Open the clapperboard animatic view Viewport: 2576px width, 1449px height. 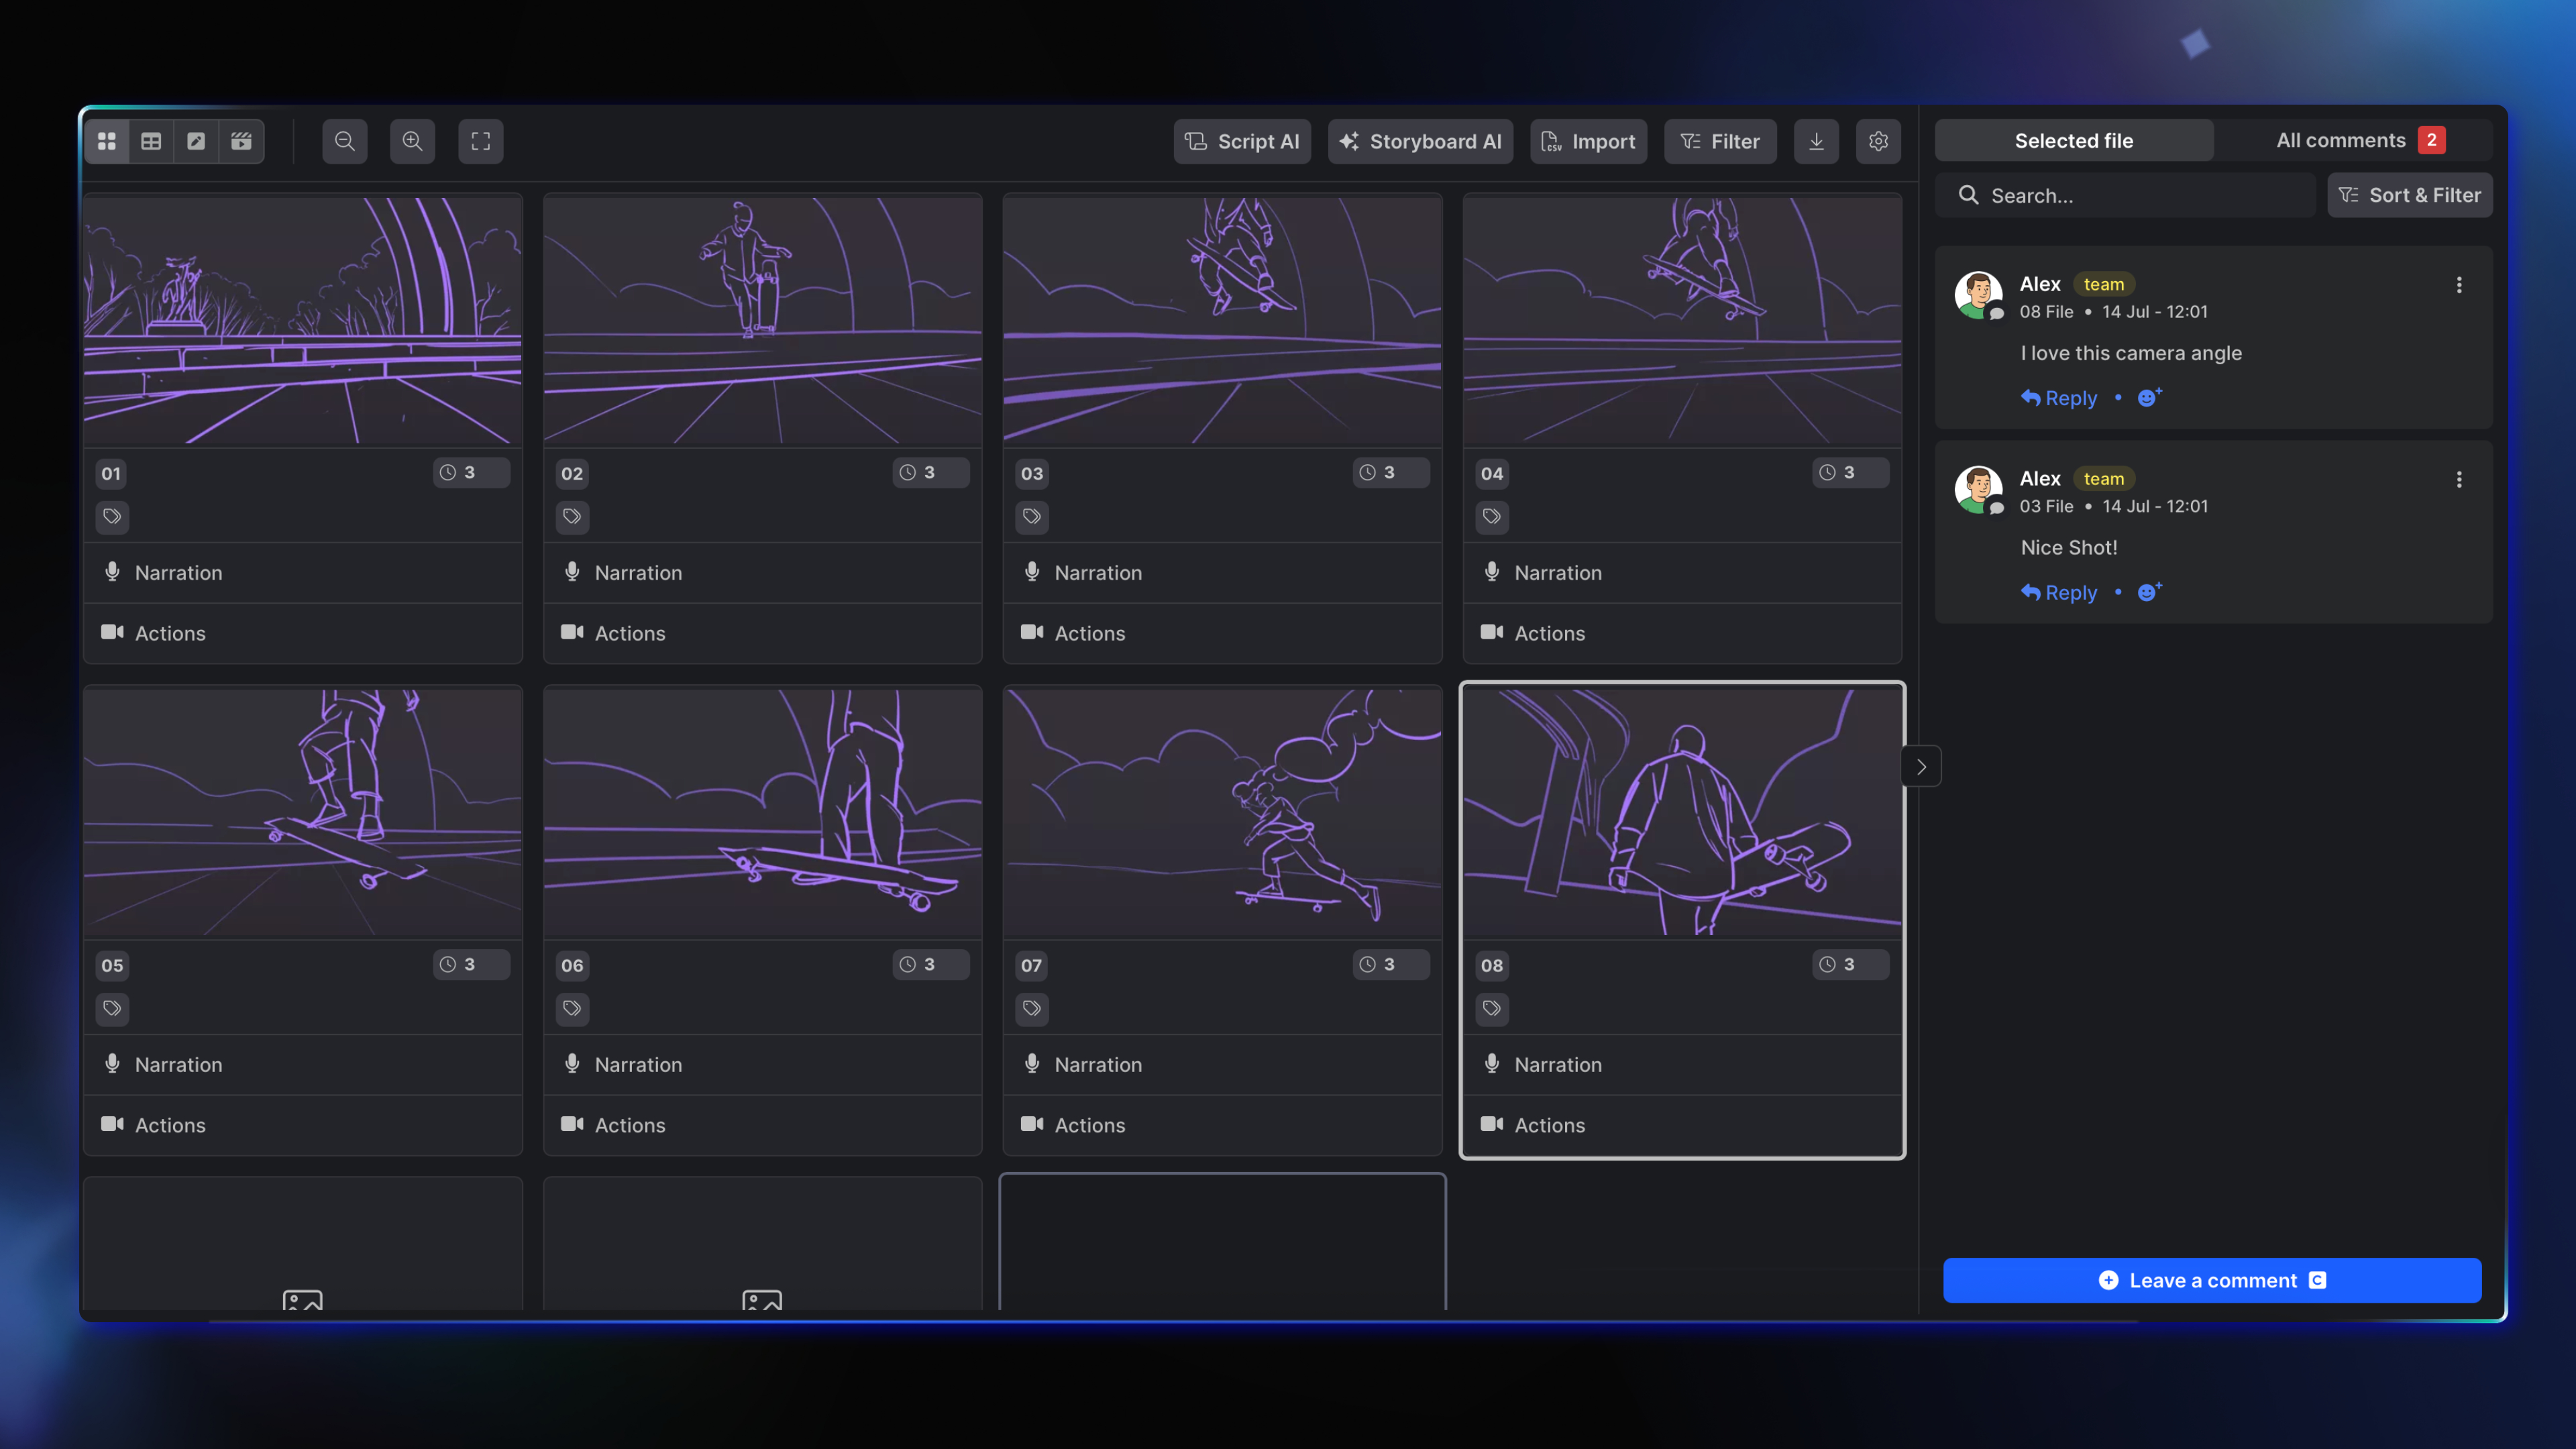coord(241,141)
